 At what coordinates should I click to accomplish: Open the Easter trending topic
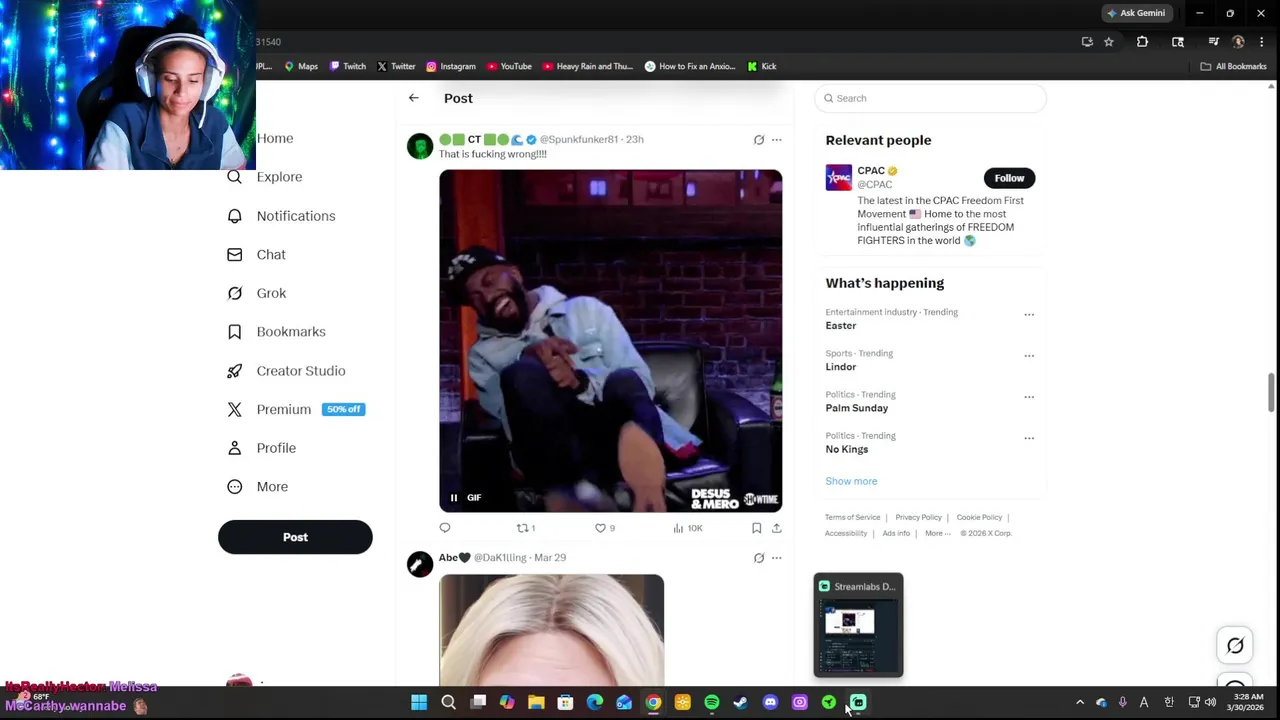[x=841, y=326]
